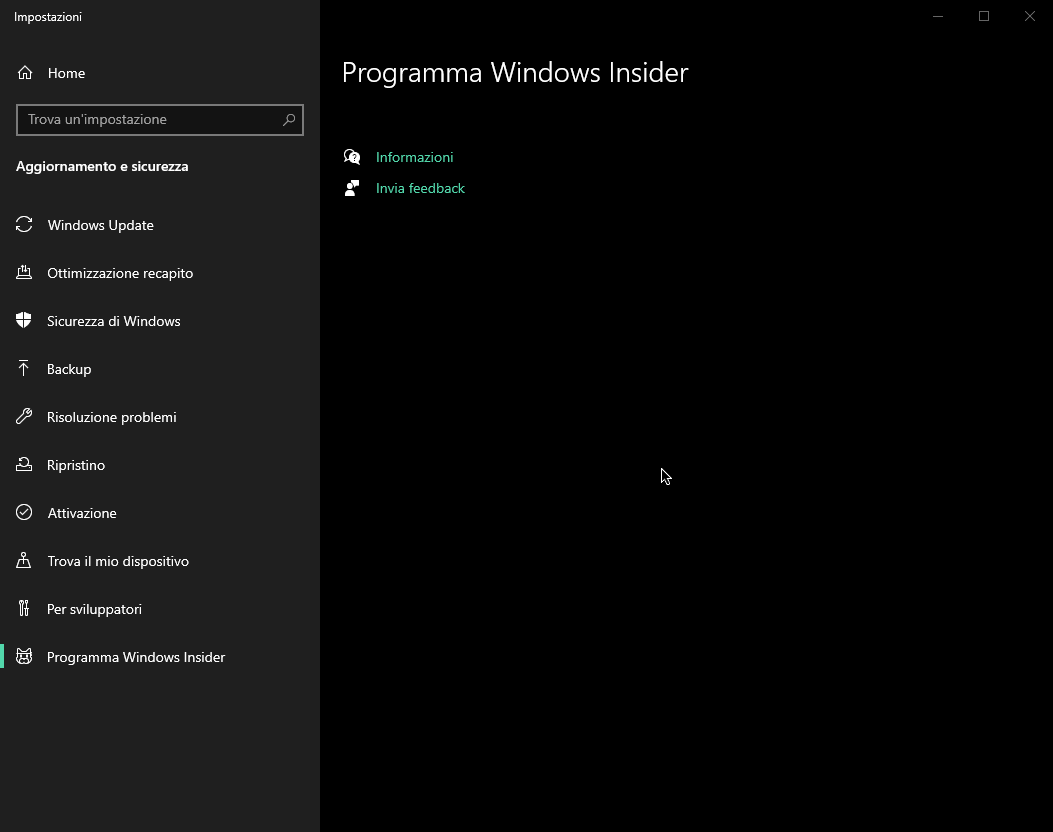Click the Ripristino recovery icon
The image size is (1053, 832).
click(24, 464)
